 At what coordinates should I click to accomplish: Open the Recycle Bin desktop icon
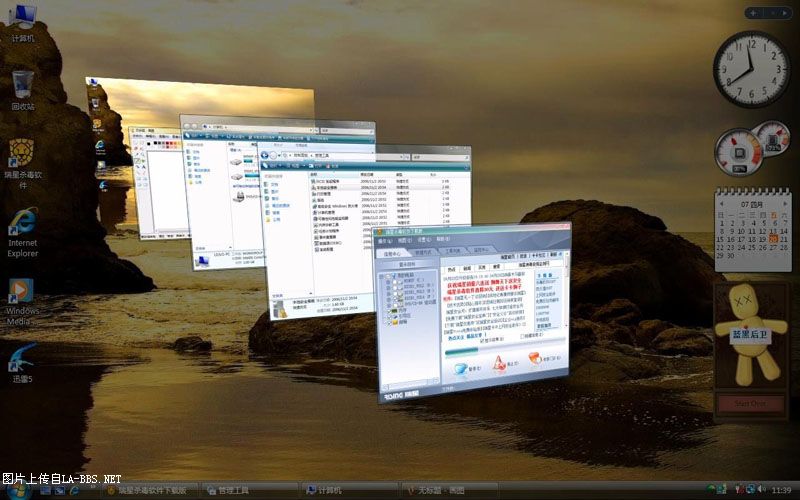[22, 84]
